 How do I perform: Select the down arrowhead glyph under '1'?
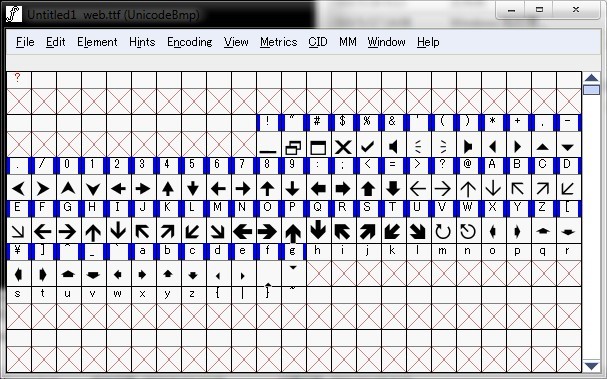[x=93, y=187]
